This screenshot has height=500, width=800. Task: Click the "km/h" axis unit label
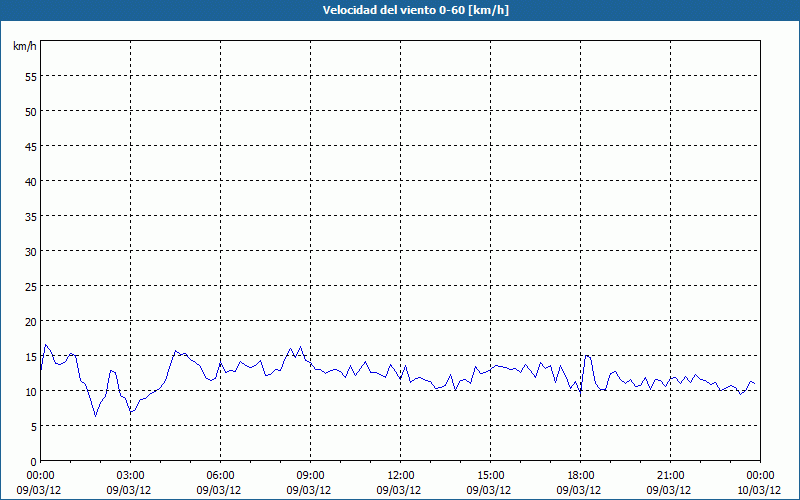(x=24, y=46)
